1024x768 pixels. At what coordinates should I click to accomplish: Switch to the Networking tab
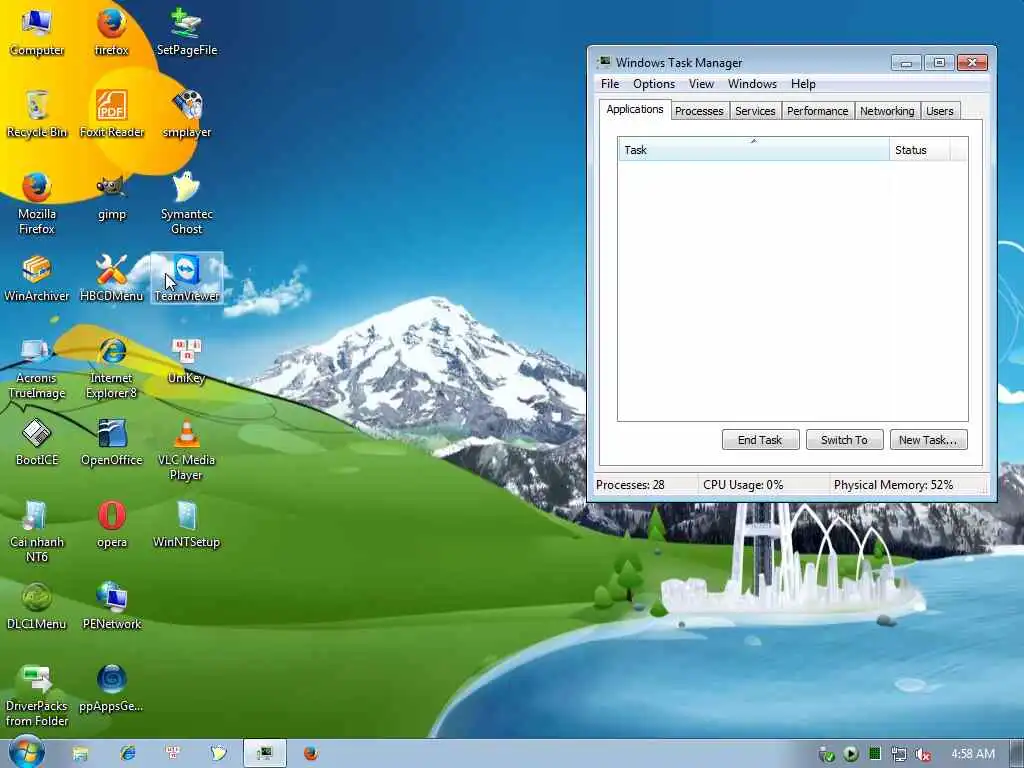887,111
